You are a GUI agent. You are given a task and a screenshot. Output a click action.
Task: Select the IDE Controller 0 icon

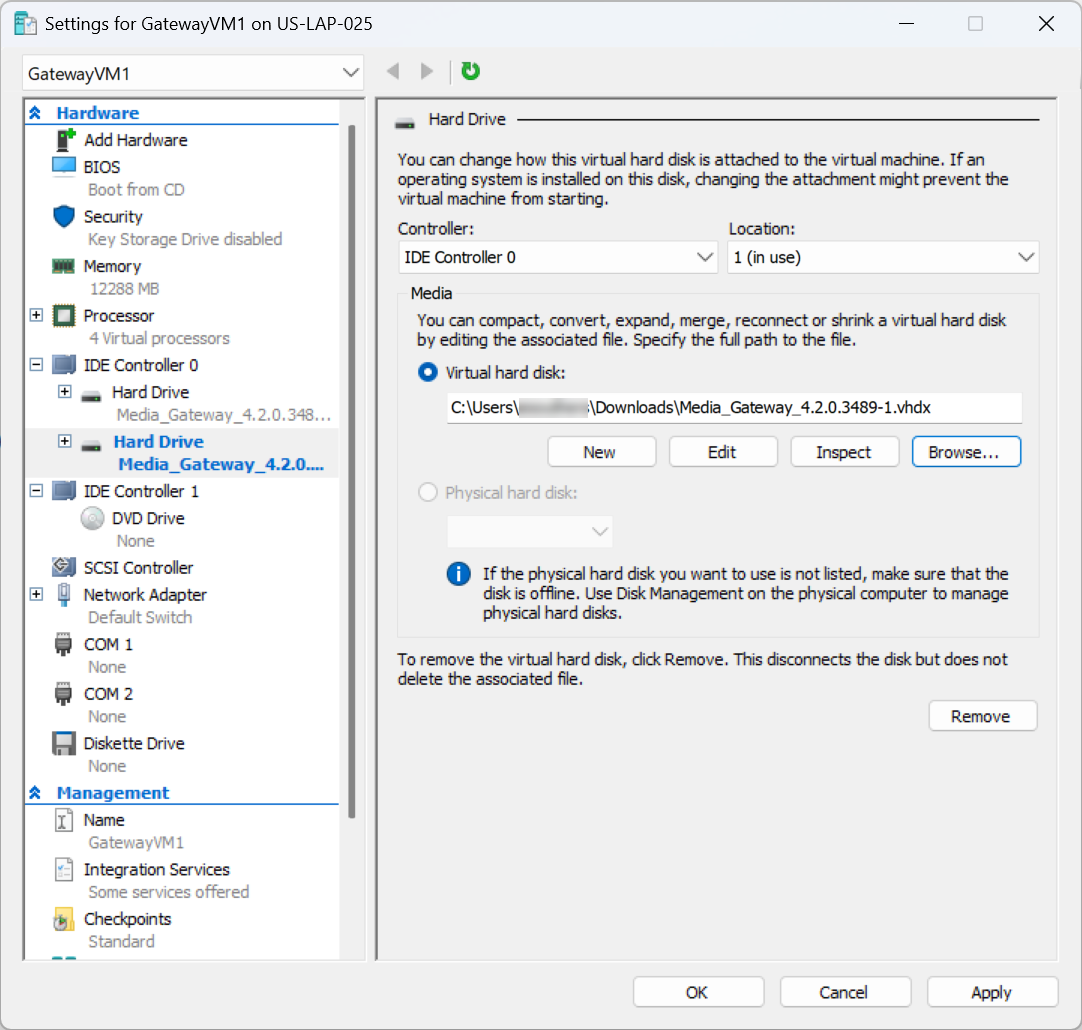[64, 364]
